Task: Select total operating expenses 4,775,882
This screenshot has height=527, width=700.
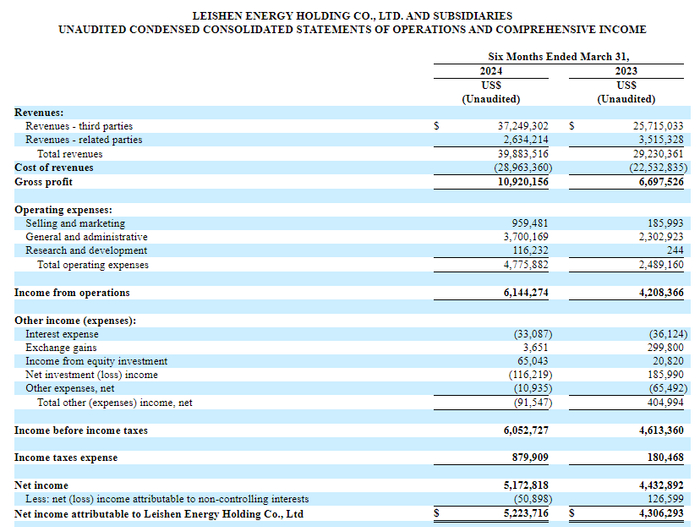Action: (x=525, y=265)
